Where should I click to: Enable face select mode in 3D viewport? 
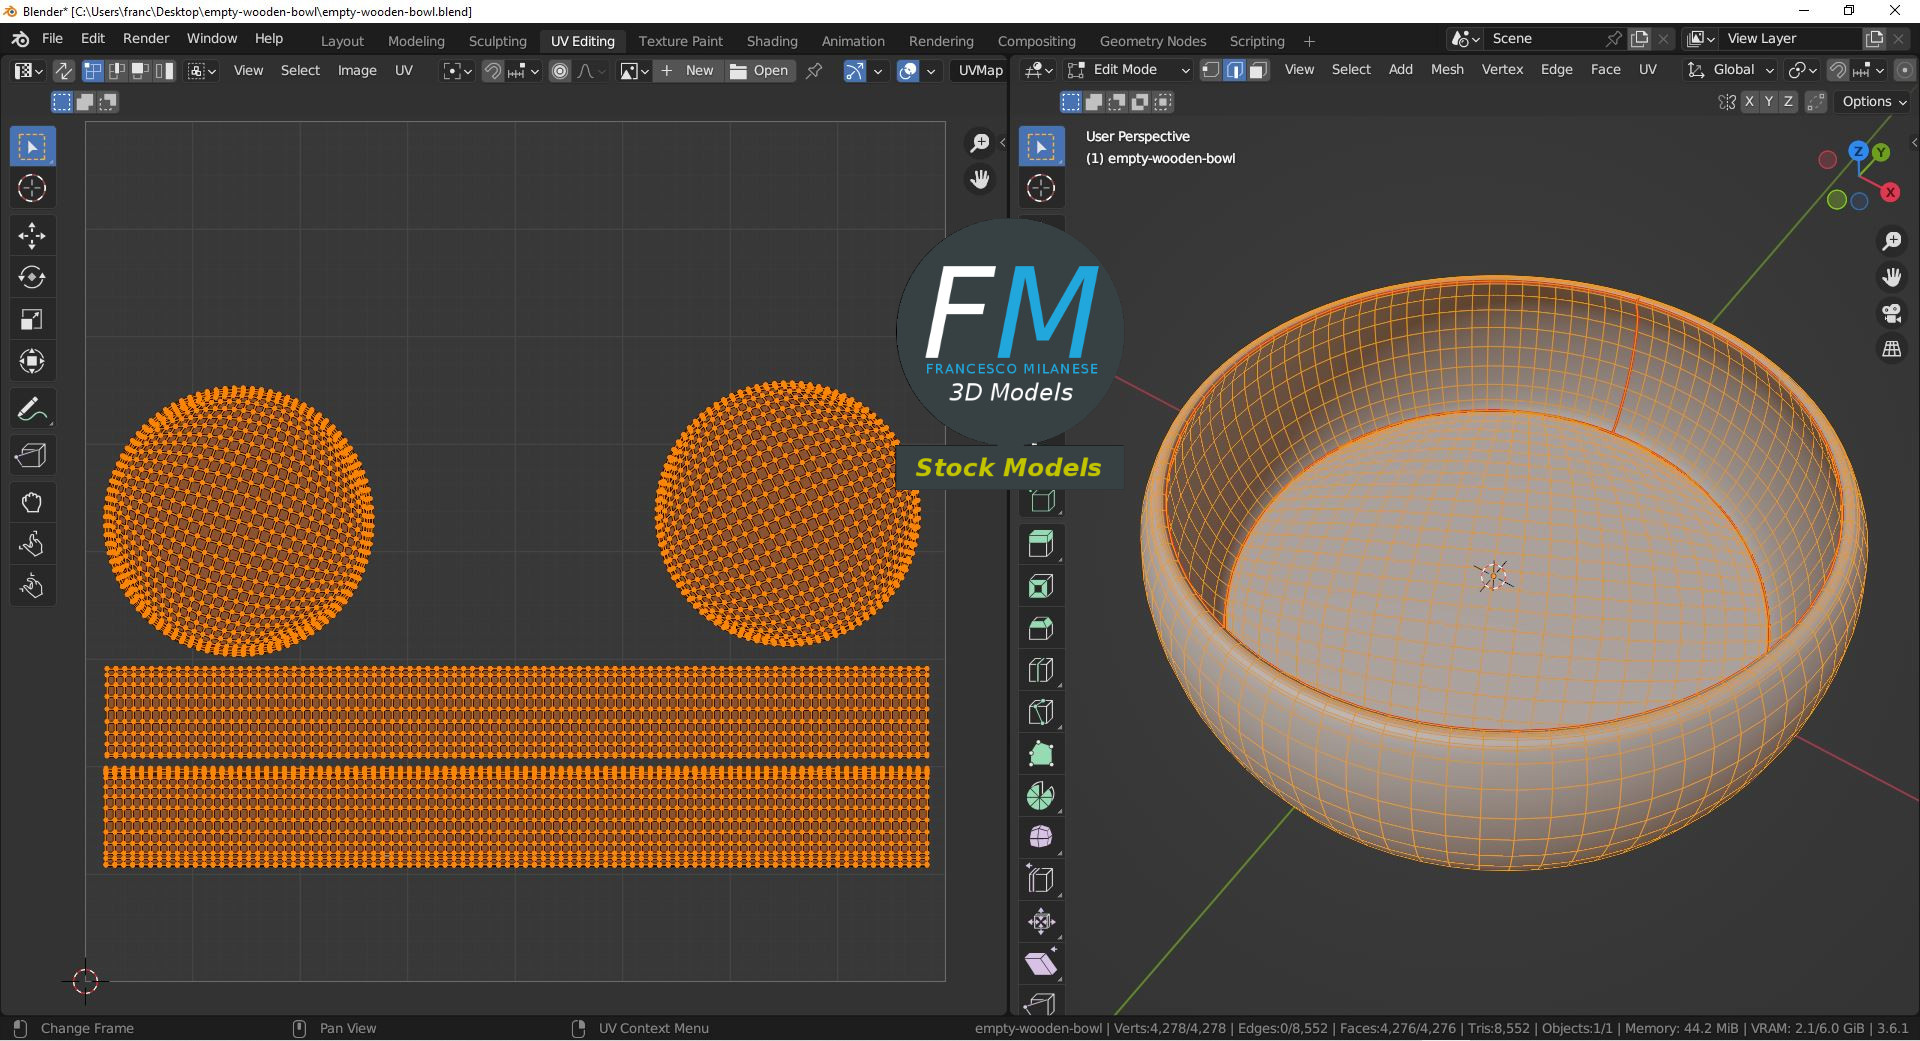[1258, 70]
